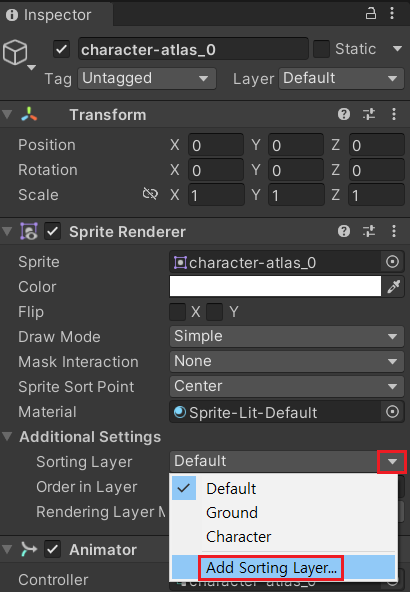Click the white Color swatch field

coord(275,287)
